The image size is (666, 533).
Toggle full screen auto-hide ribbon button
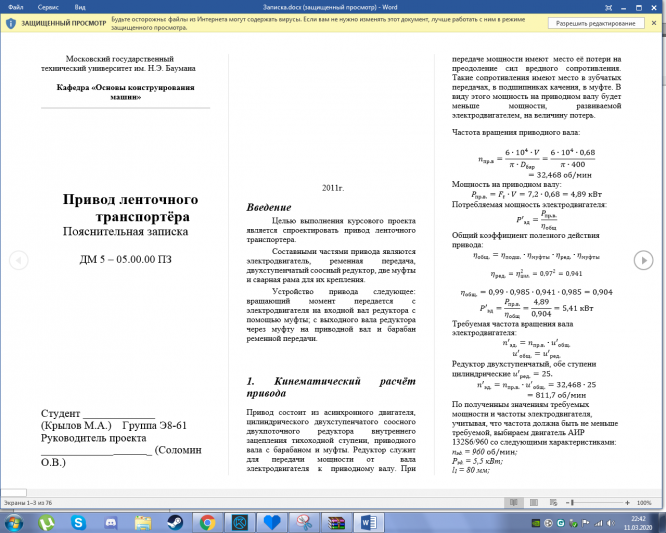point(609,8)
